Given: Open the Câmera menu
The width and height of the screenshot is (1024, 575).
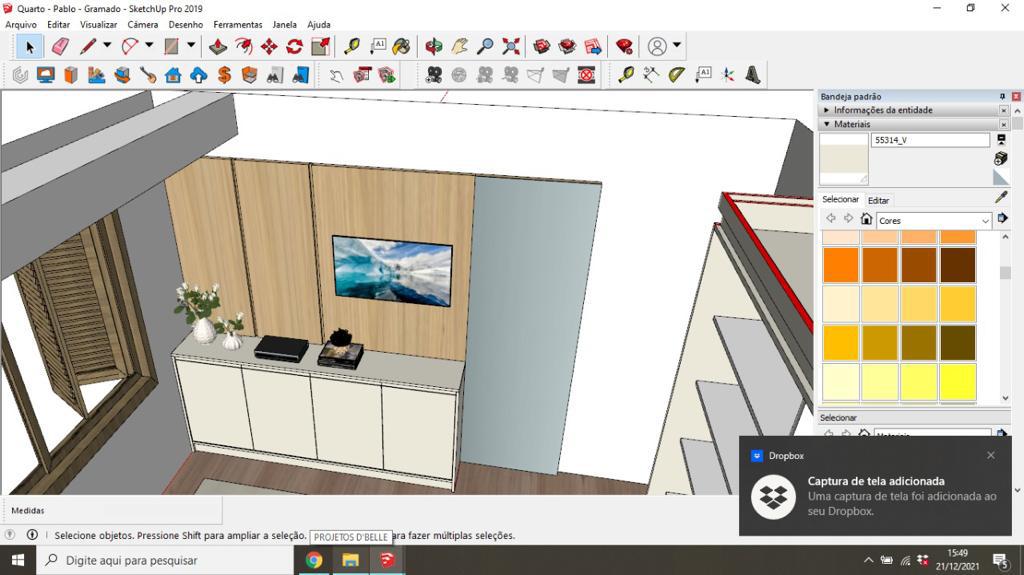Looking at the screenshot, I should (142, 25).
